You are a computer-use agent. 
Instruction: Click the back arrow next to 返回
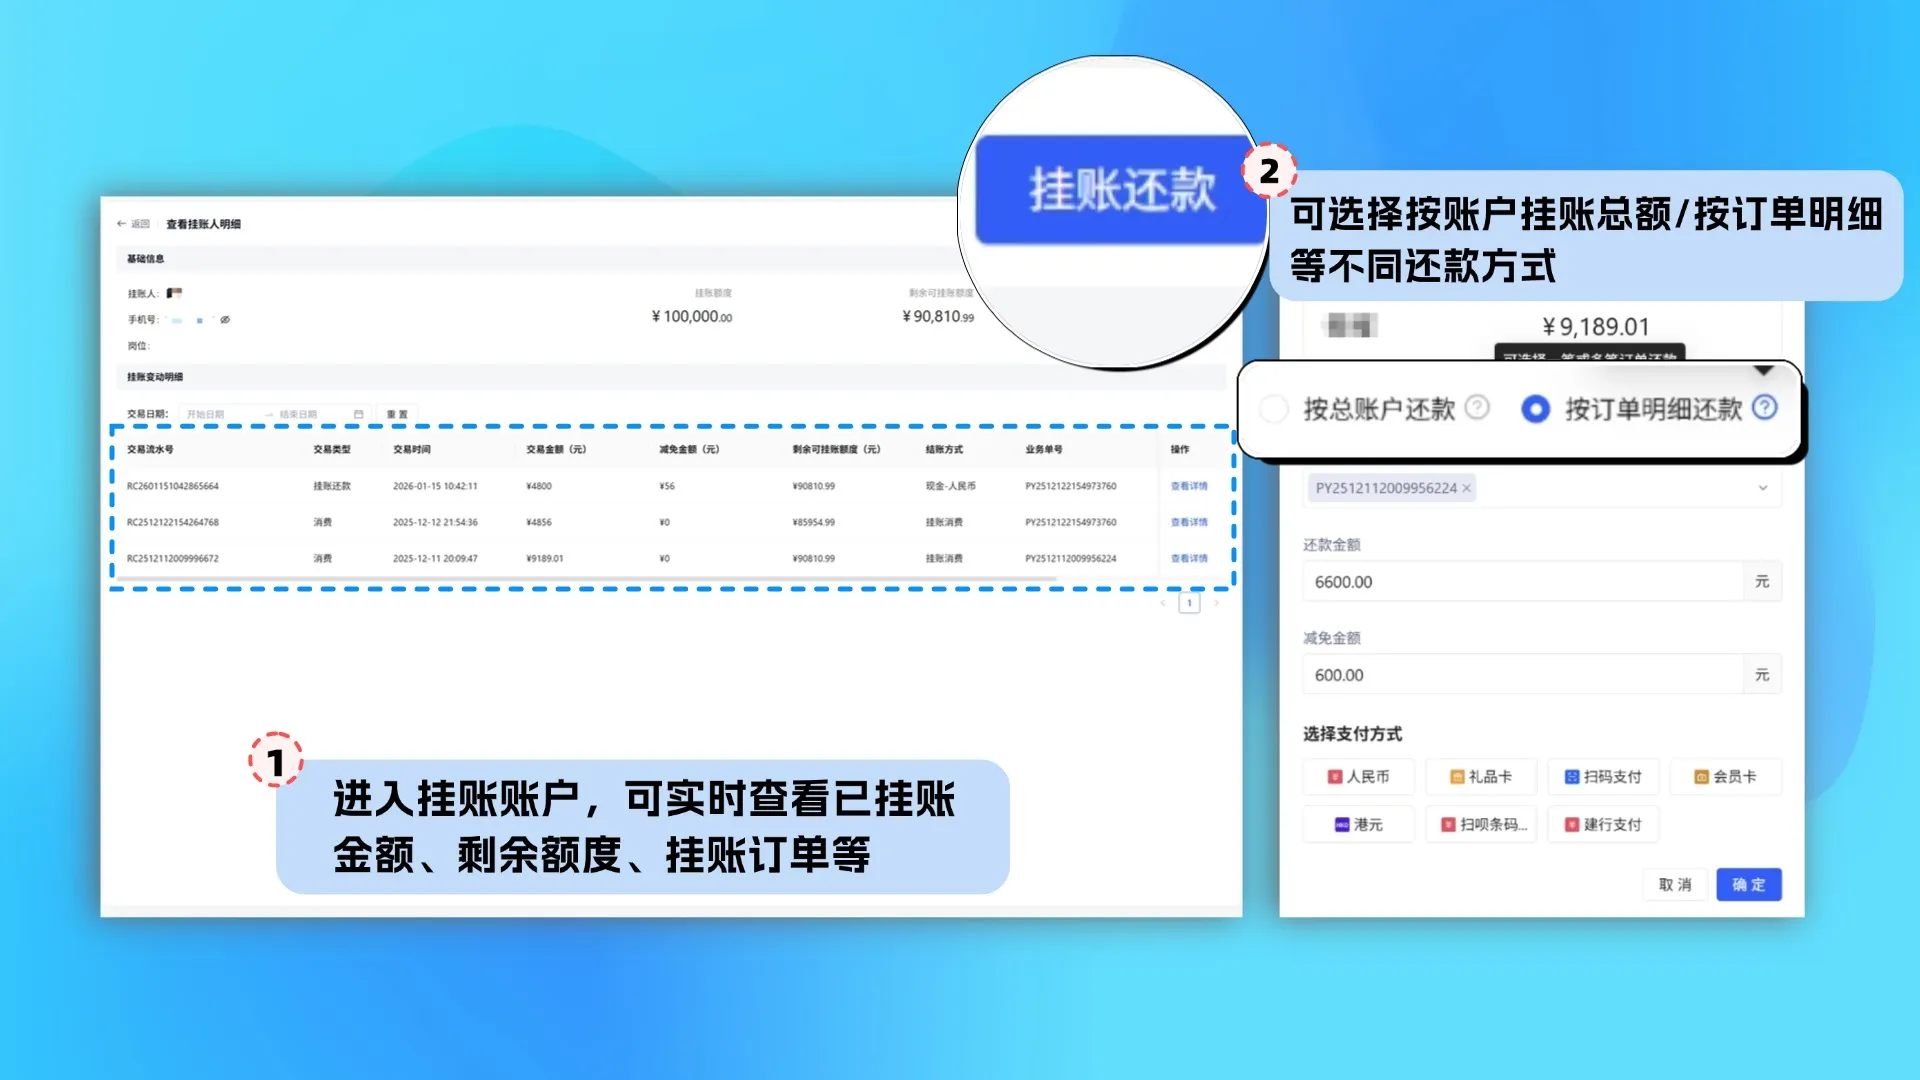(x=121, y=223)
